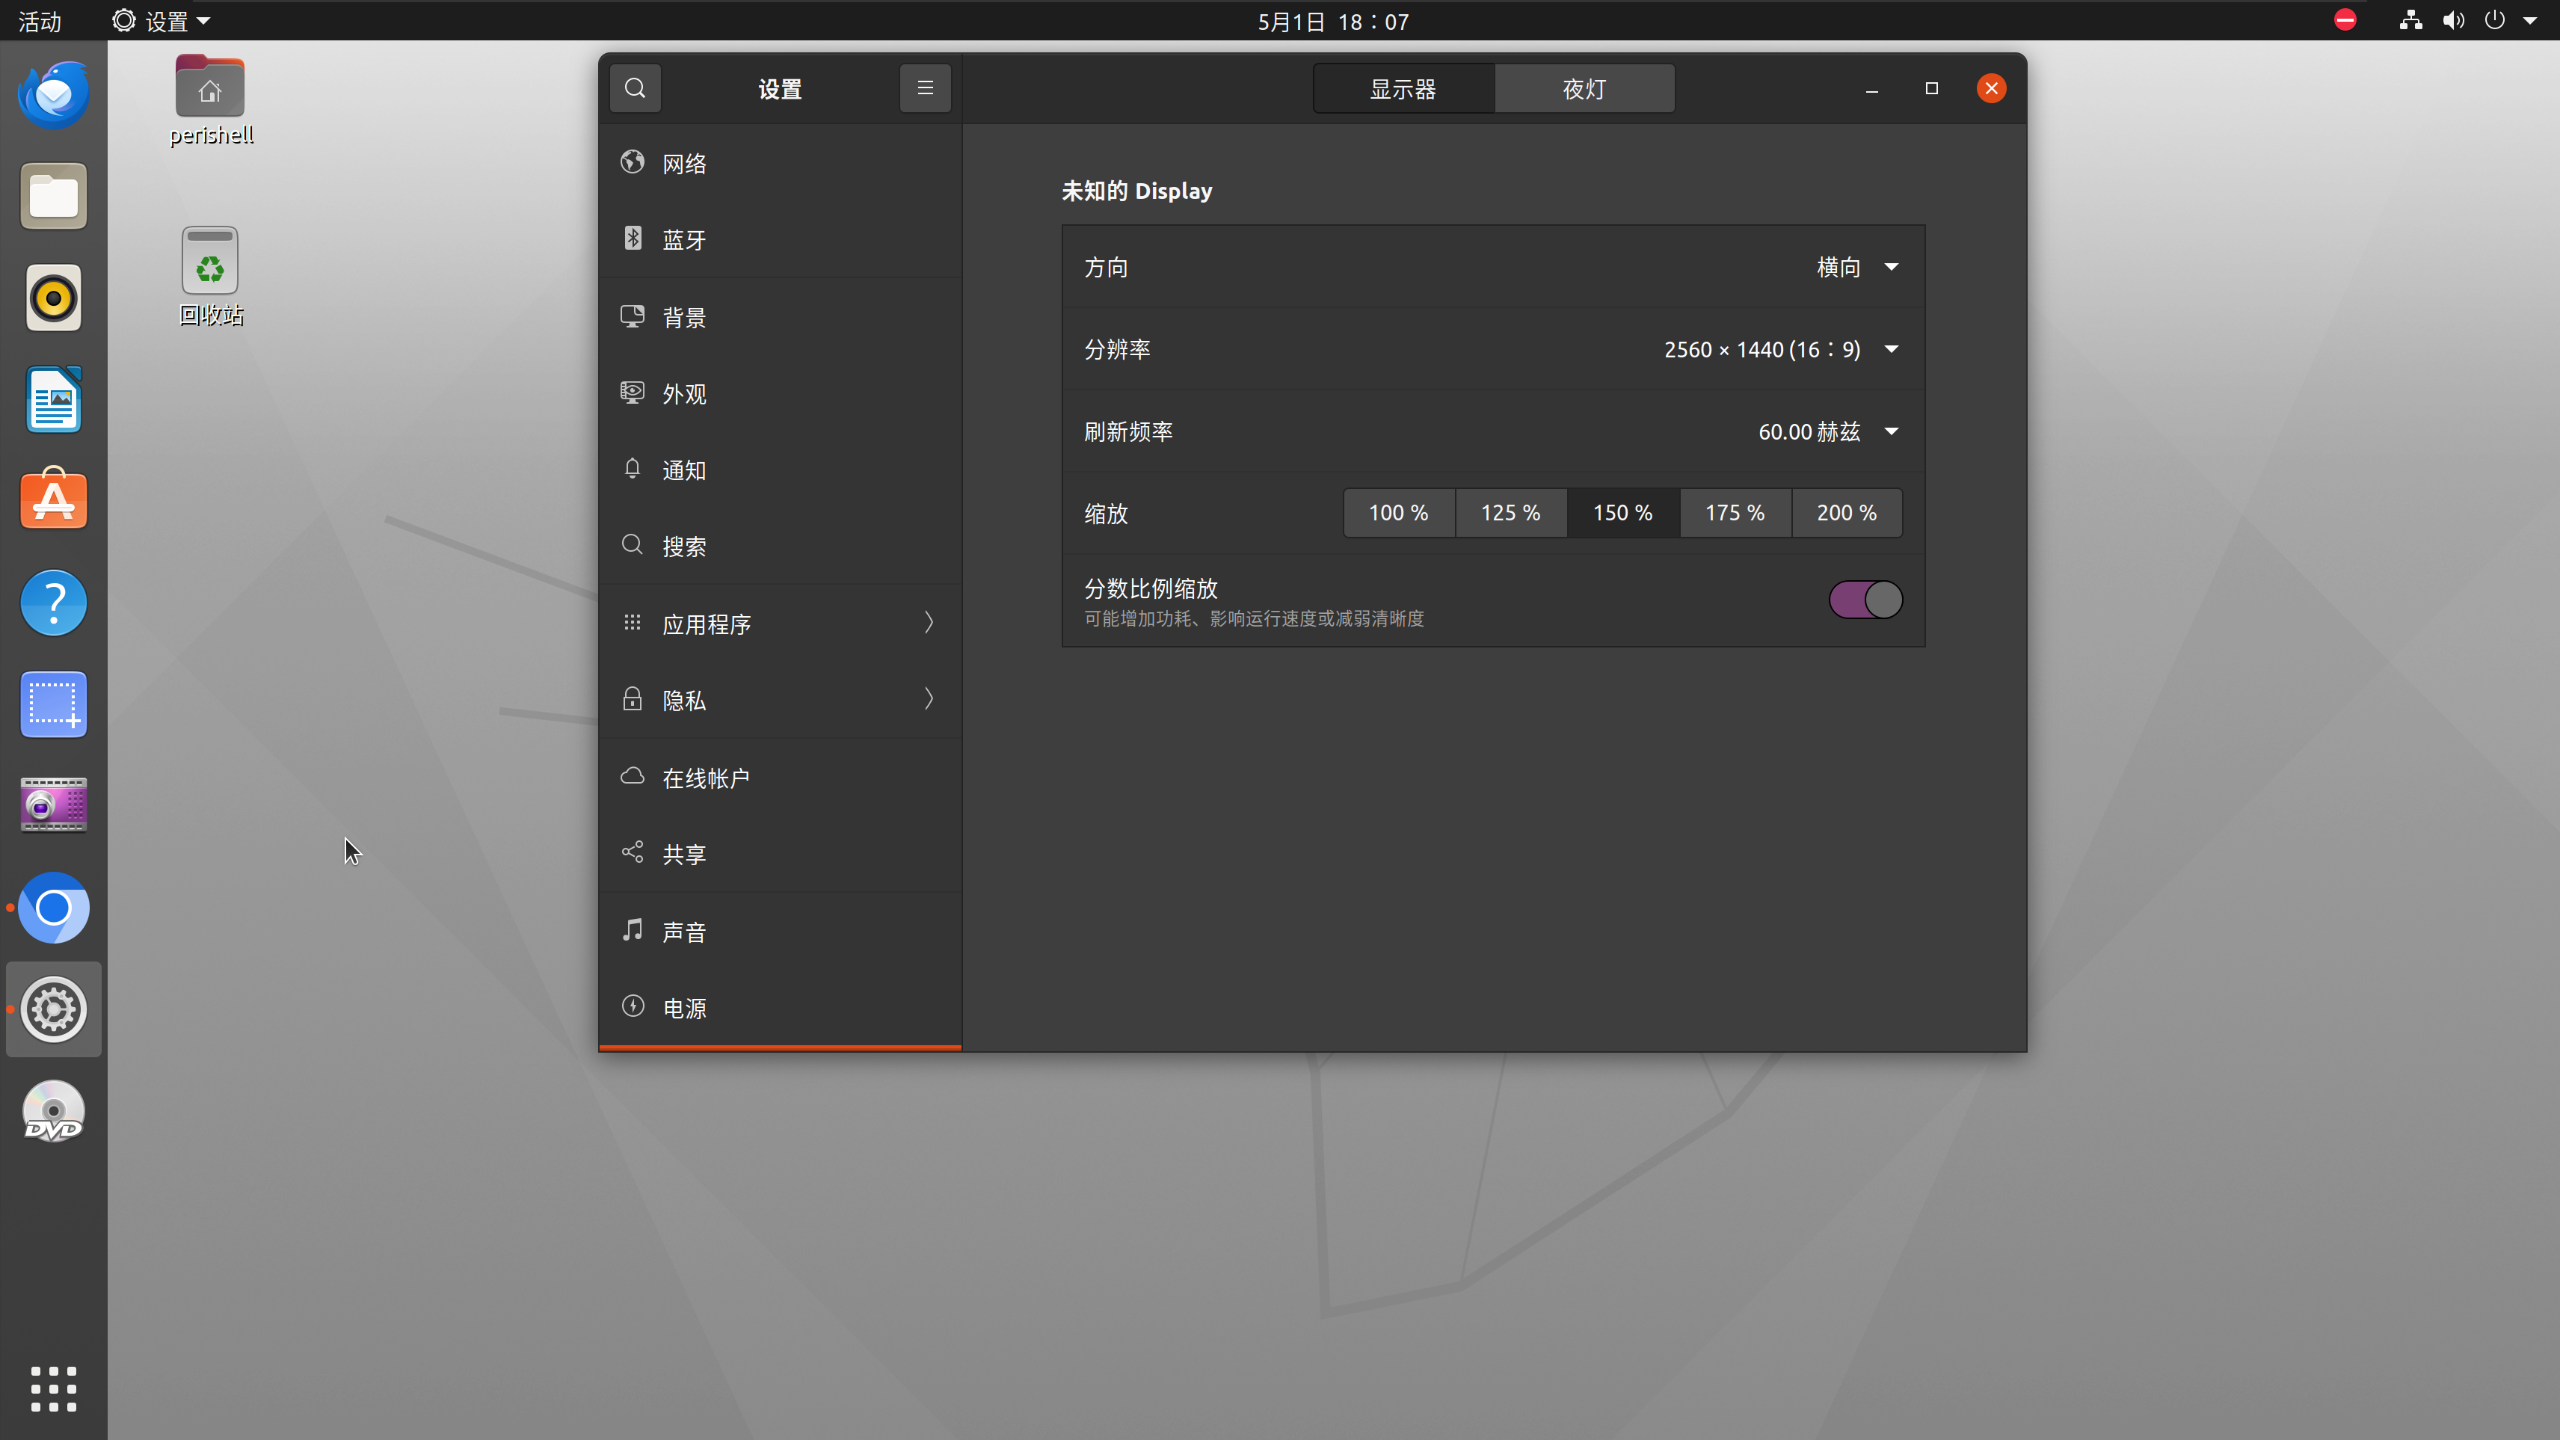Switch to the Night Light (夜灯) tab
The height and width of the screenshot is (1440, 2560).
pos(1584,89)
